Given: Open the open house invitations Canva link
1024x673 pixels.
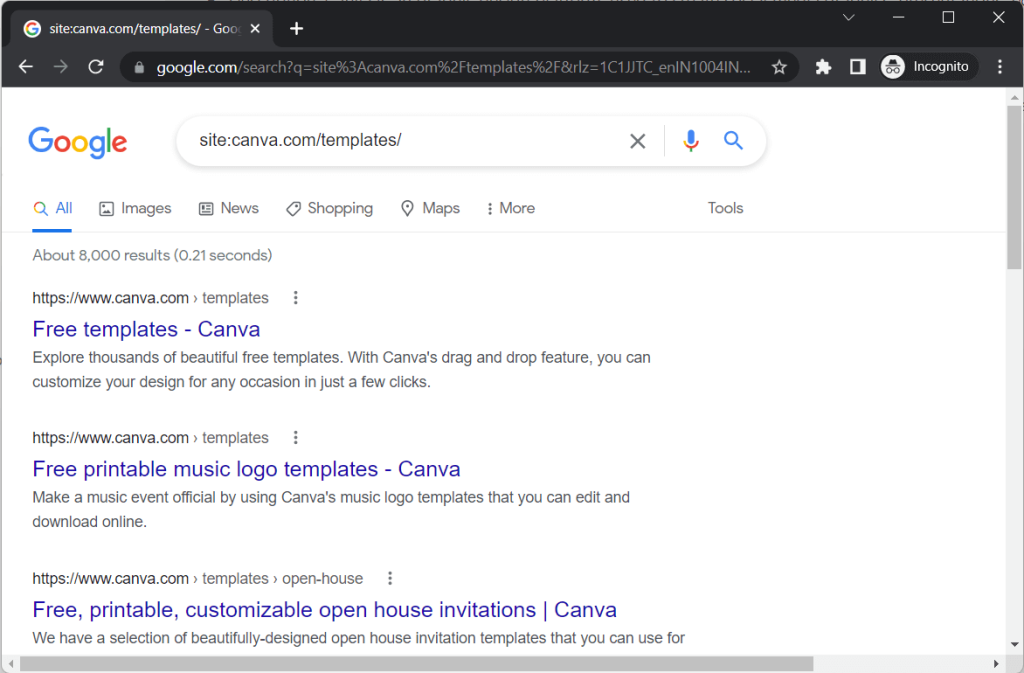Looking at the screenshot, I should point(325,610).
